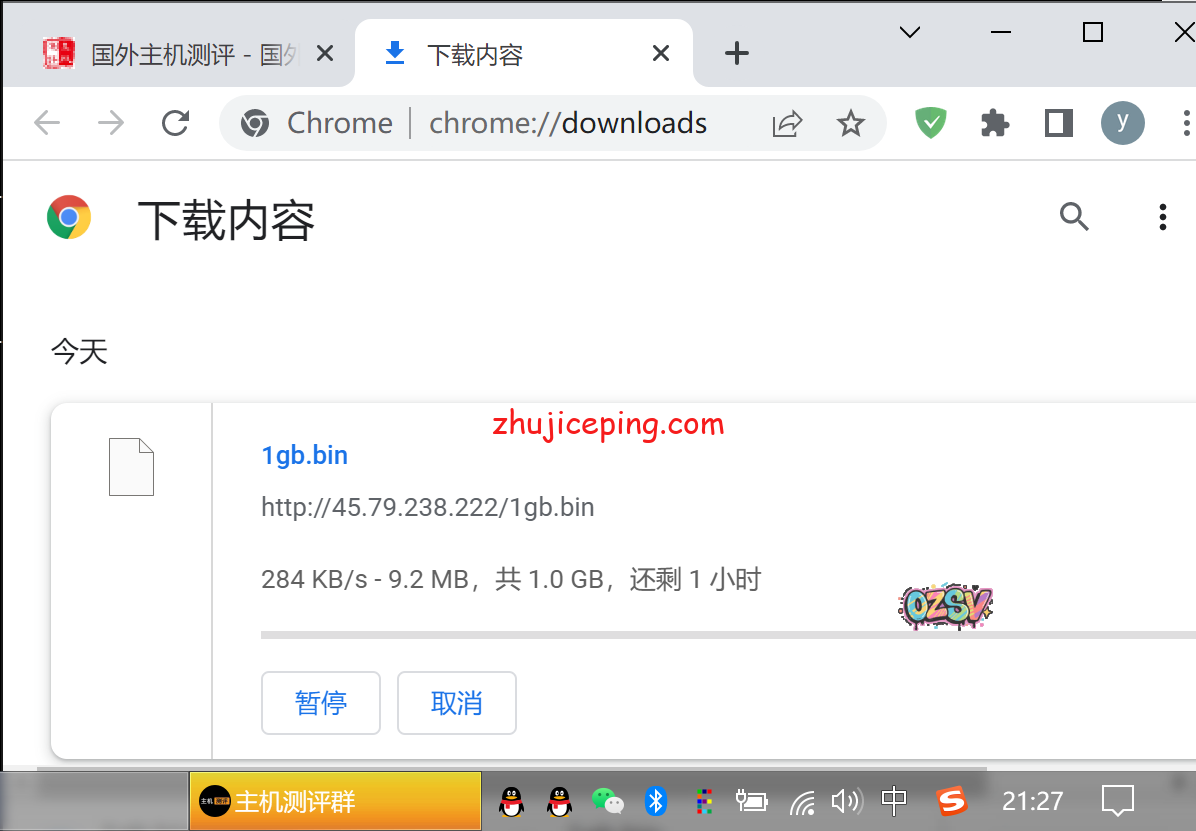Switch input language via 中 indicator
The height and width of the screenshot is (831, 1196).
point(893,801)
